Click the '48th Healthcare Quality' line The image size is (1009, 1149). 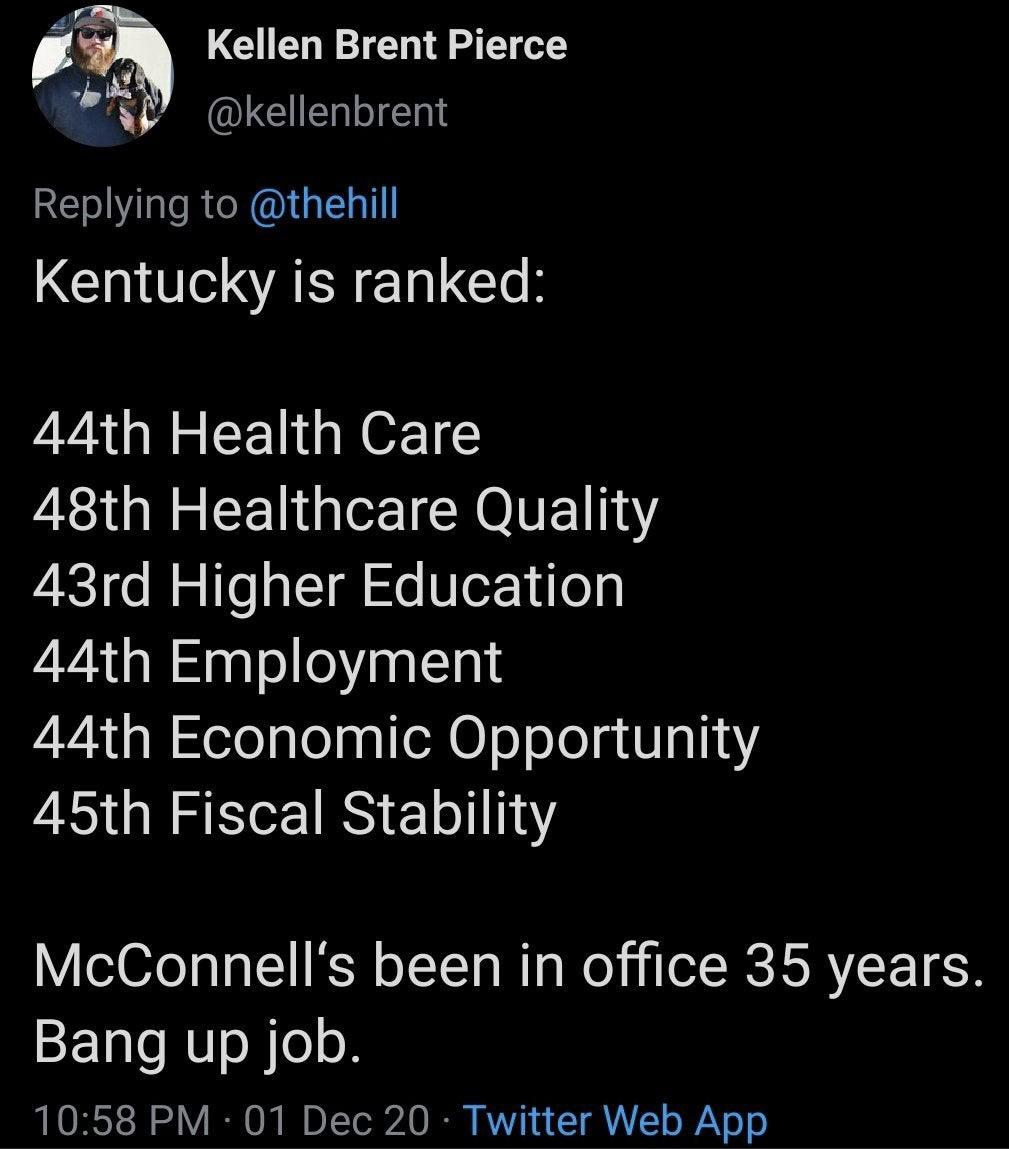pyautogui.click(x=345, y=510)
